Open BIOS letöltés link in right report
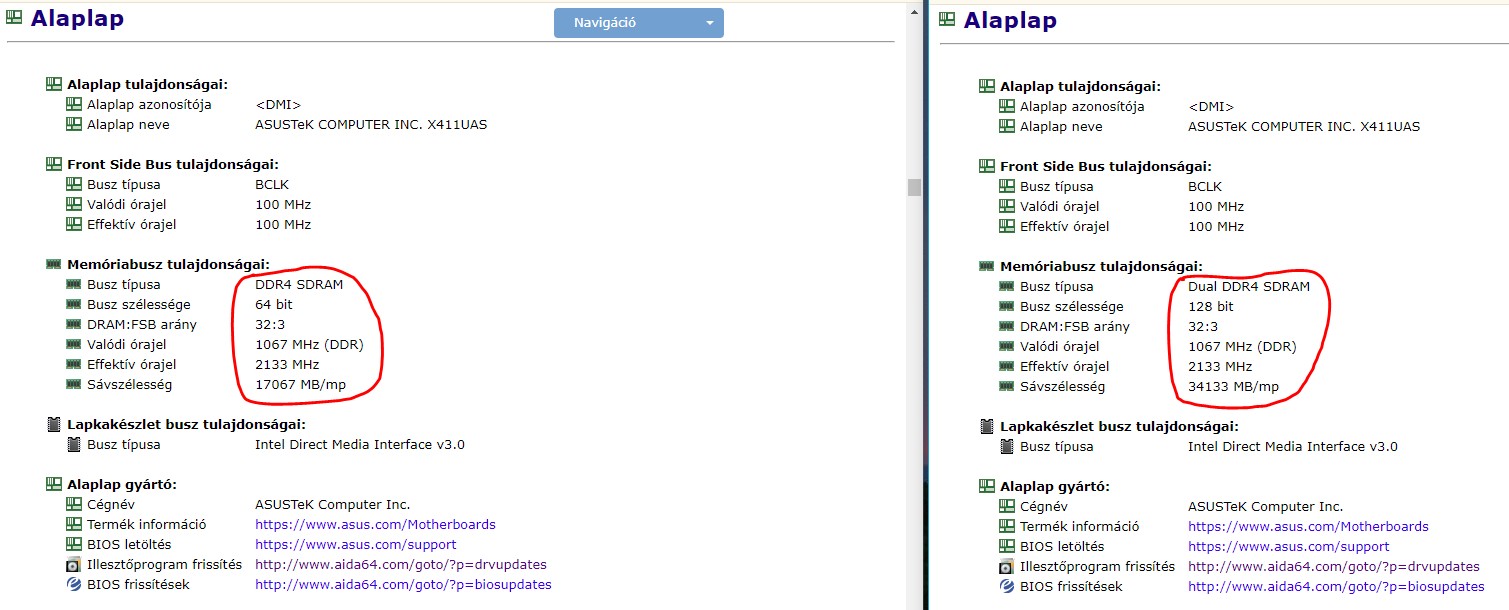 click(x=1288, y=546)
